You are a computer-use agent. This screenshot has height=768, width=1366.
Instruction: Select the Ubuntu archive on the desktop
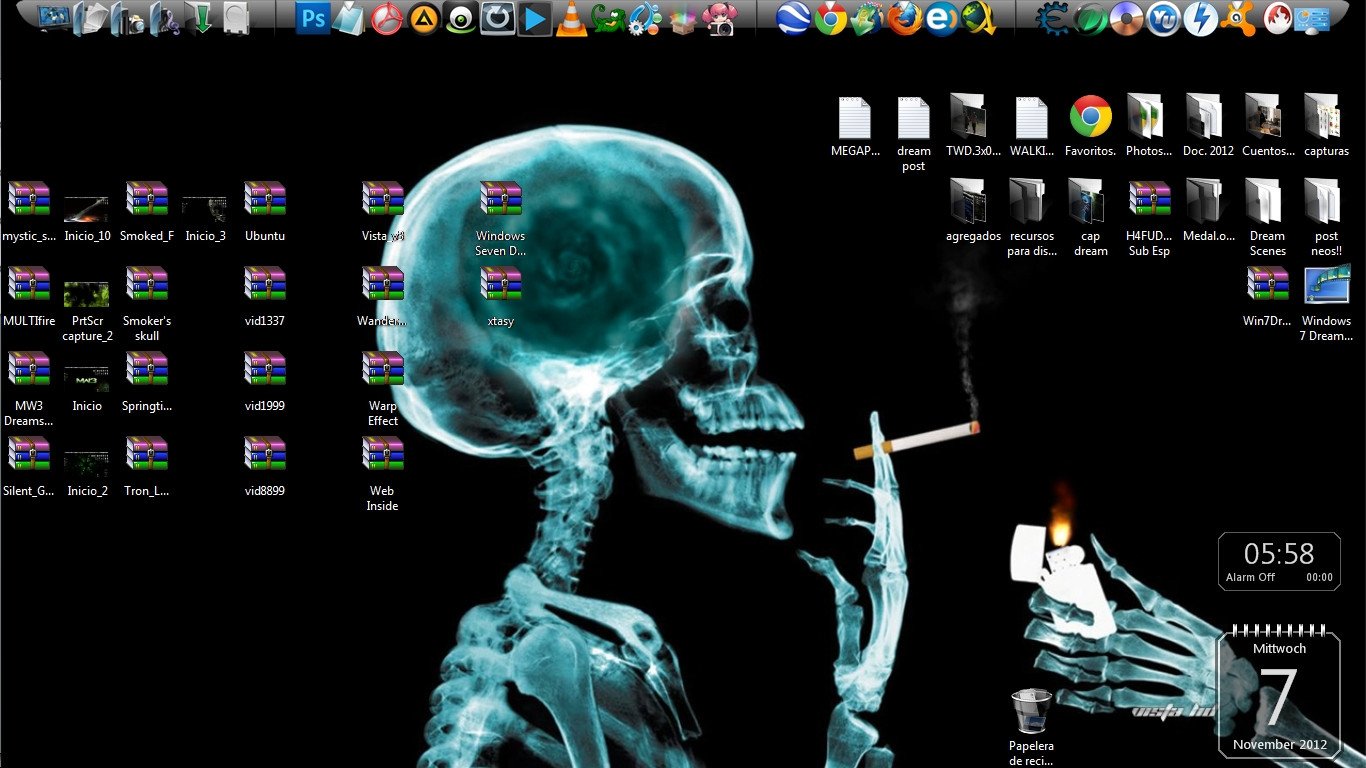pyautogui.click(x=265, y=211)
